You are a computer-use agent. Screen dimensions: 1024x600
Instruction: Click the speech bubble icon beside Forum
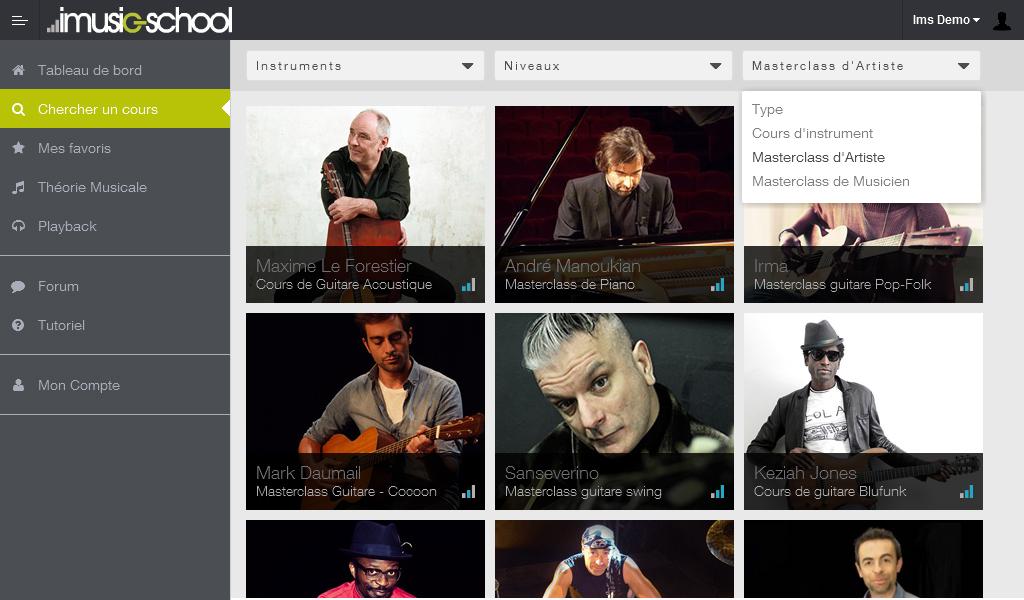(18, 286)
